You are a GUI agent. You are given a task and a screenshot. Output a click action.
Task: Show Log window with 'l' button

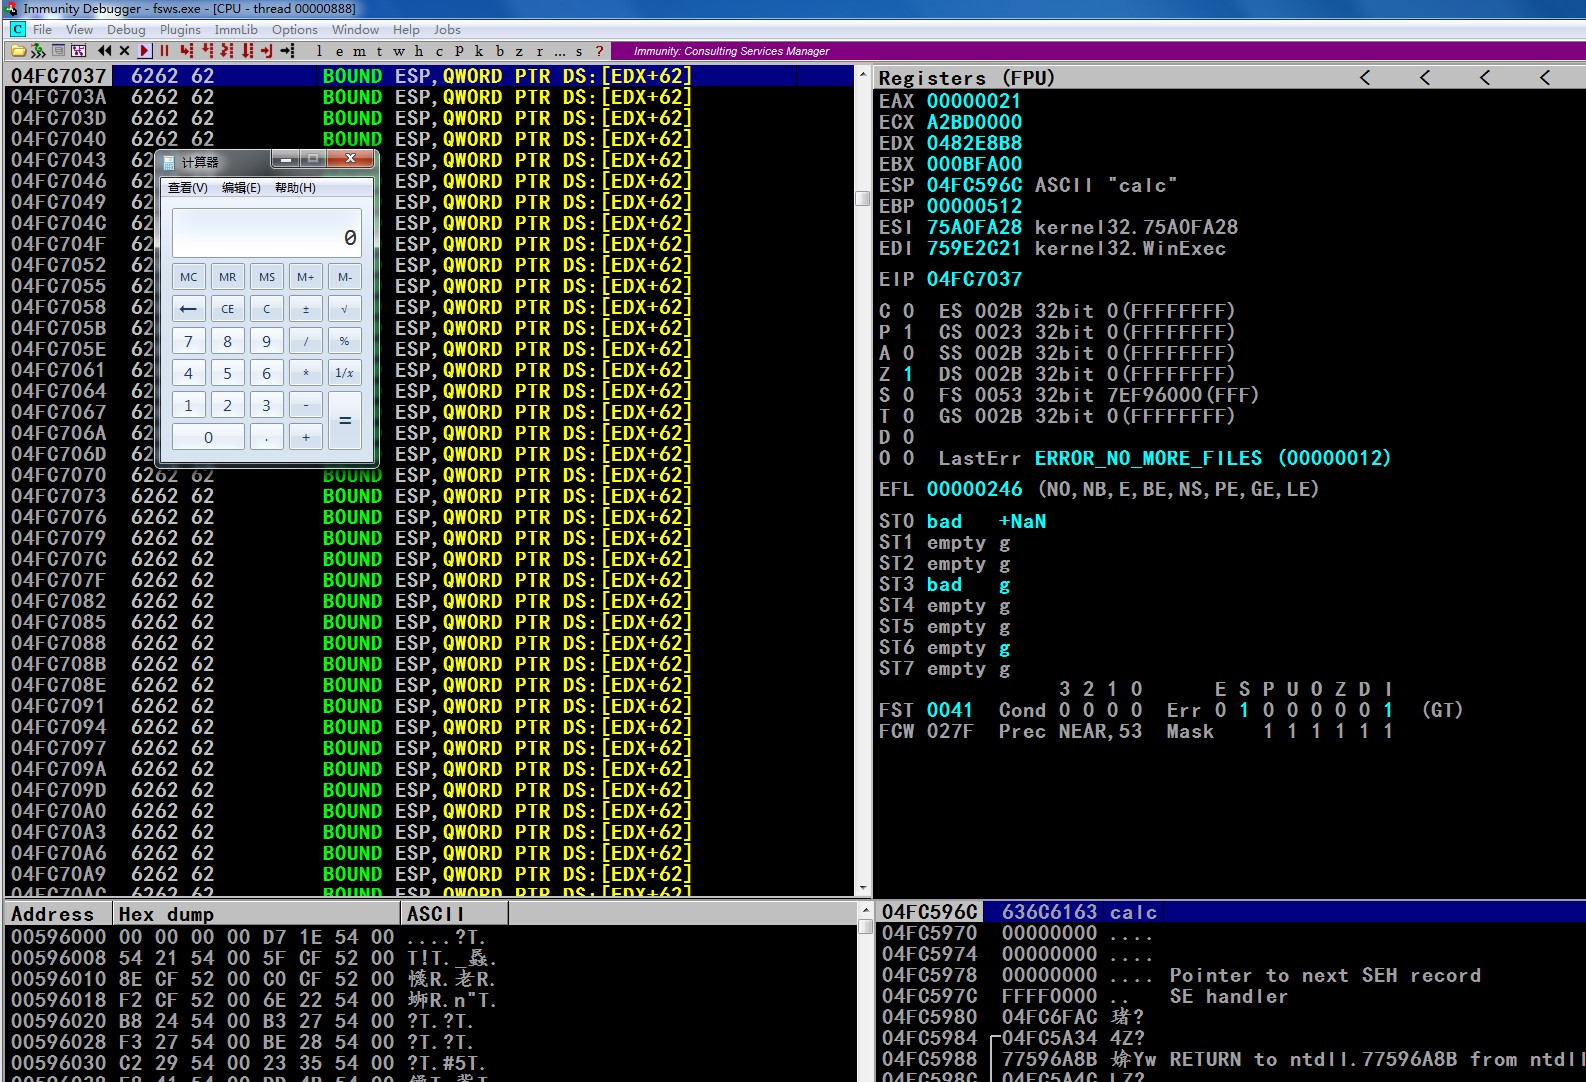(x=319, y=51)
